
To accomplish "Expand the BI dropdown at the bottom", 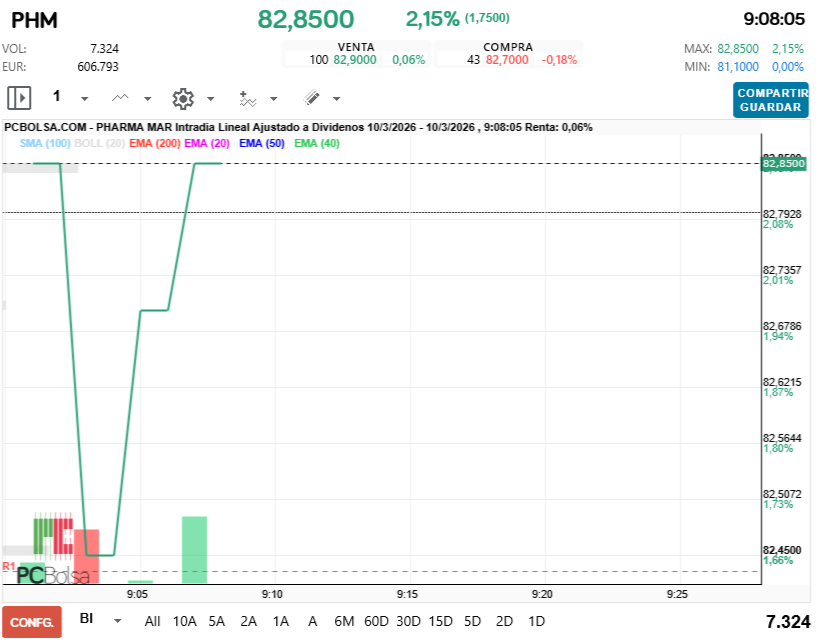I will [115, 621].
